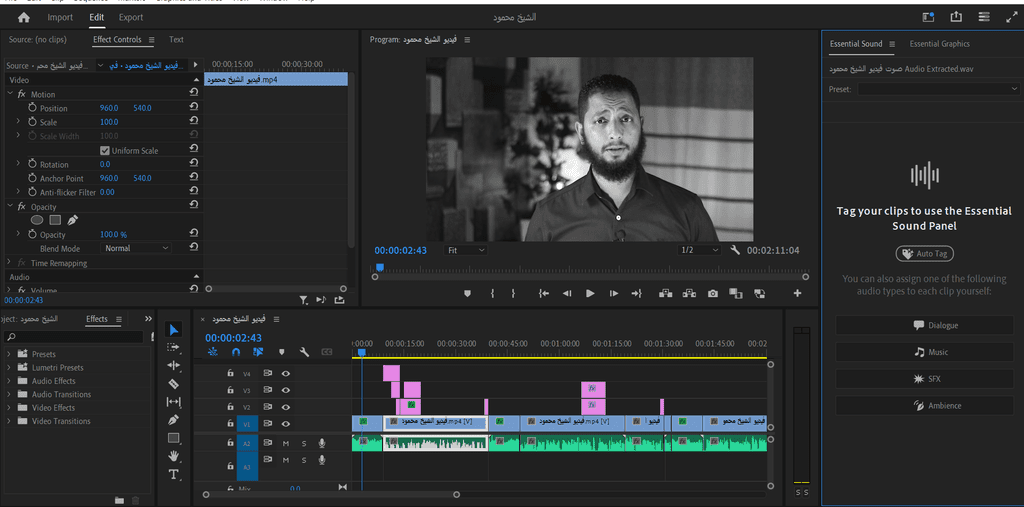Hide the V2 track output
1024x507 pixels.
click(285, 406)
